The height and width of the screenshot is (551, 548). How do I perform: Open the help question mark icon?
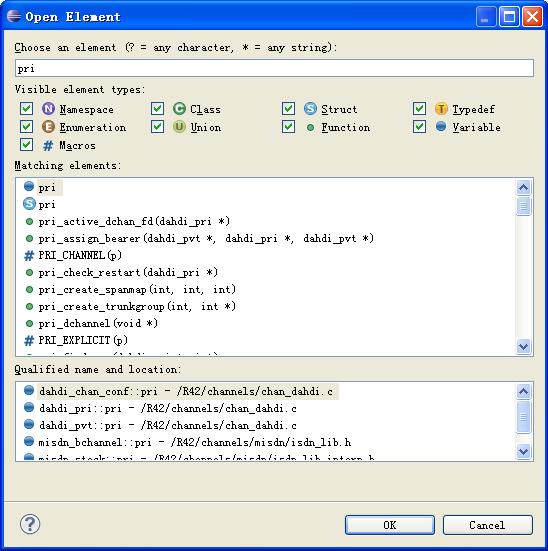pyautogui.click(x=30, y=524)
